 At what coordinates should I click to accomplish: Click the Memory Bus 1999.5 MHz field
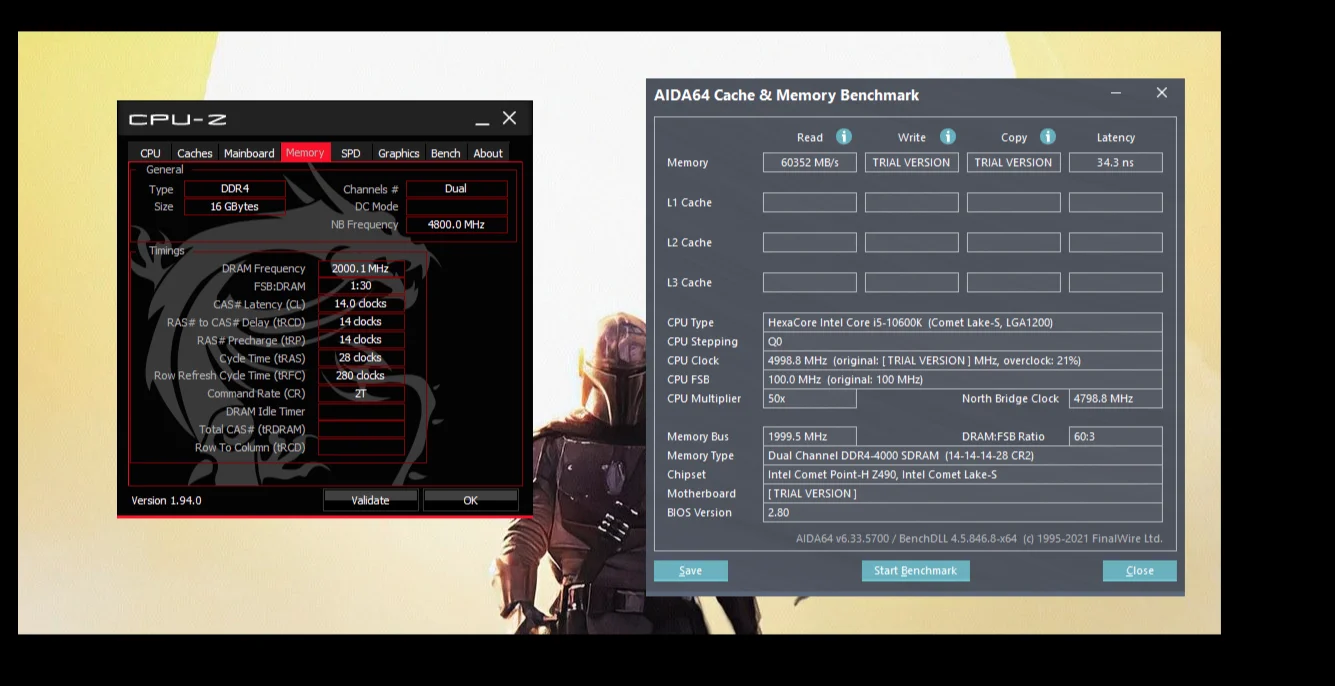pyautogui.click(x=810, y=436)
